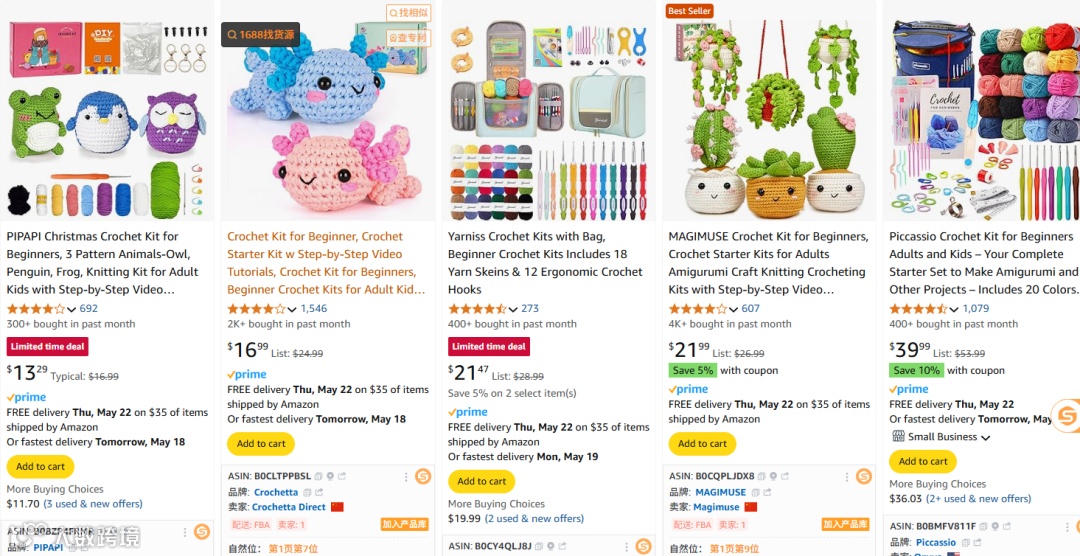Image resolution: width=1080 pixels, height=556 pixels.
Task: Click the 找相似 tag on the axolotl image
Action: click(408, 12)
